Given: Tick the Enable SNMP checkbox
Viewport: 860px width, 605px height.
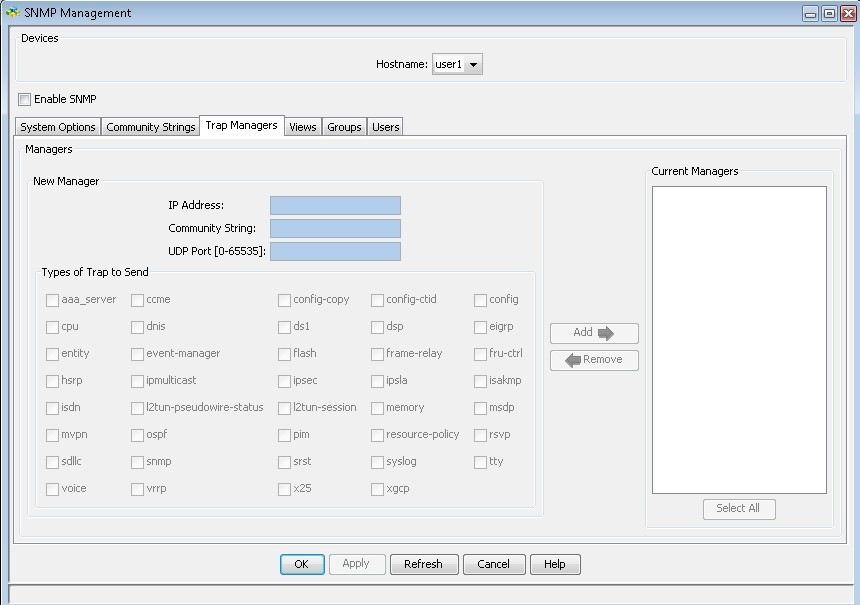Looking at the screenshot, I should click(24, 99).
